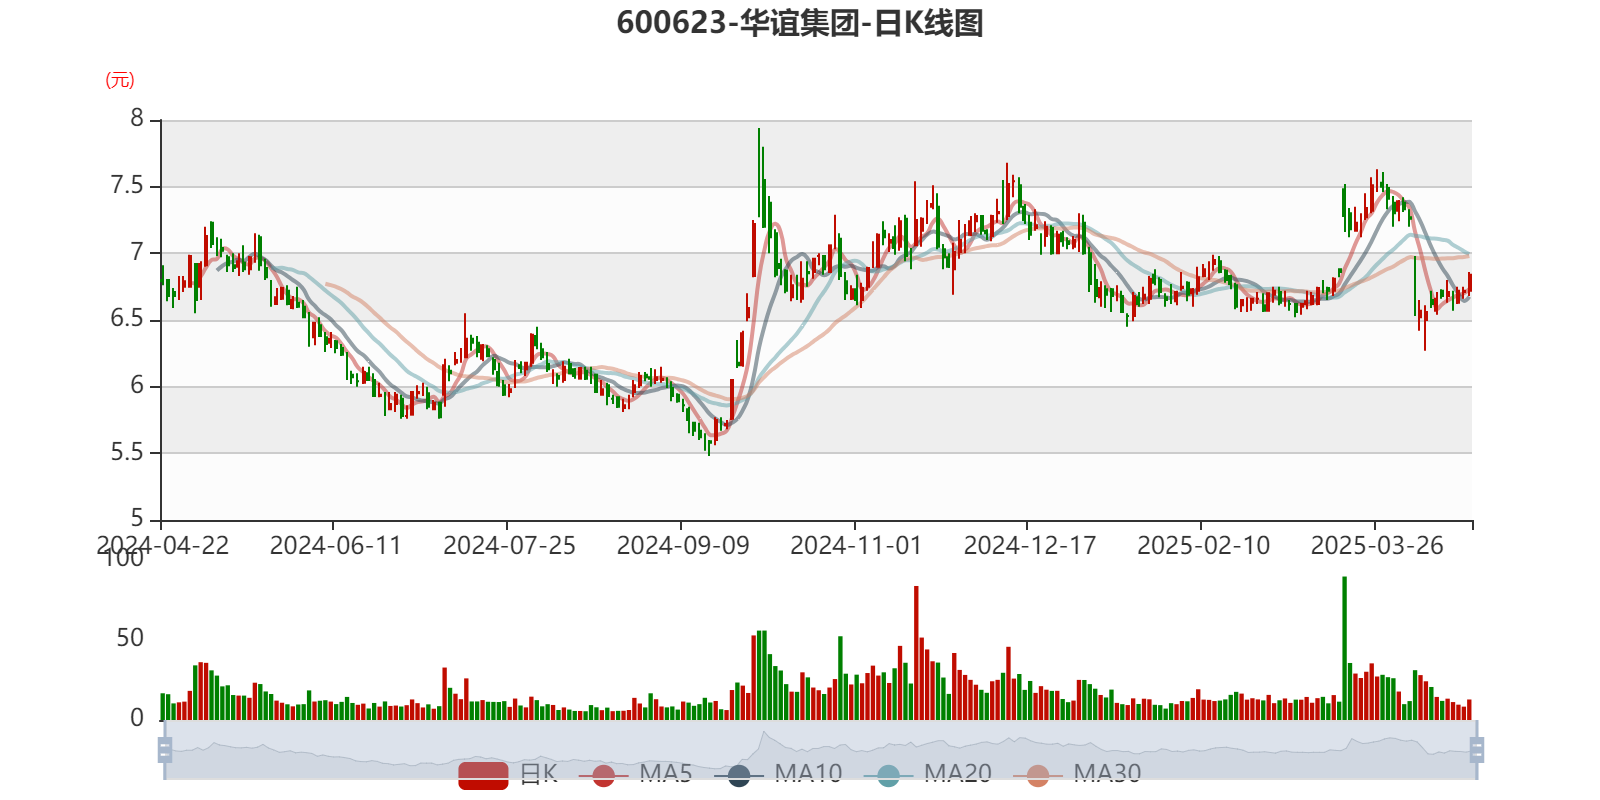This screenshot has width=1600, height=800.
Task: Grab the left data zoom handle
Action: point(165,749)
